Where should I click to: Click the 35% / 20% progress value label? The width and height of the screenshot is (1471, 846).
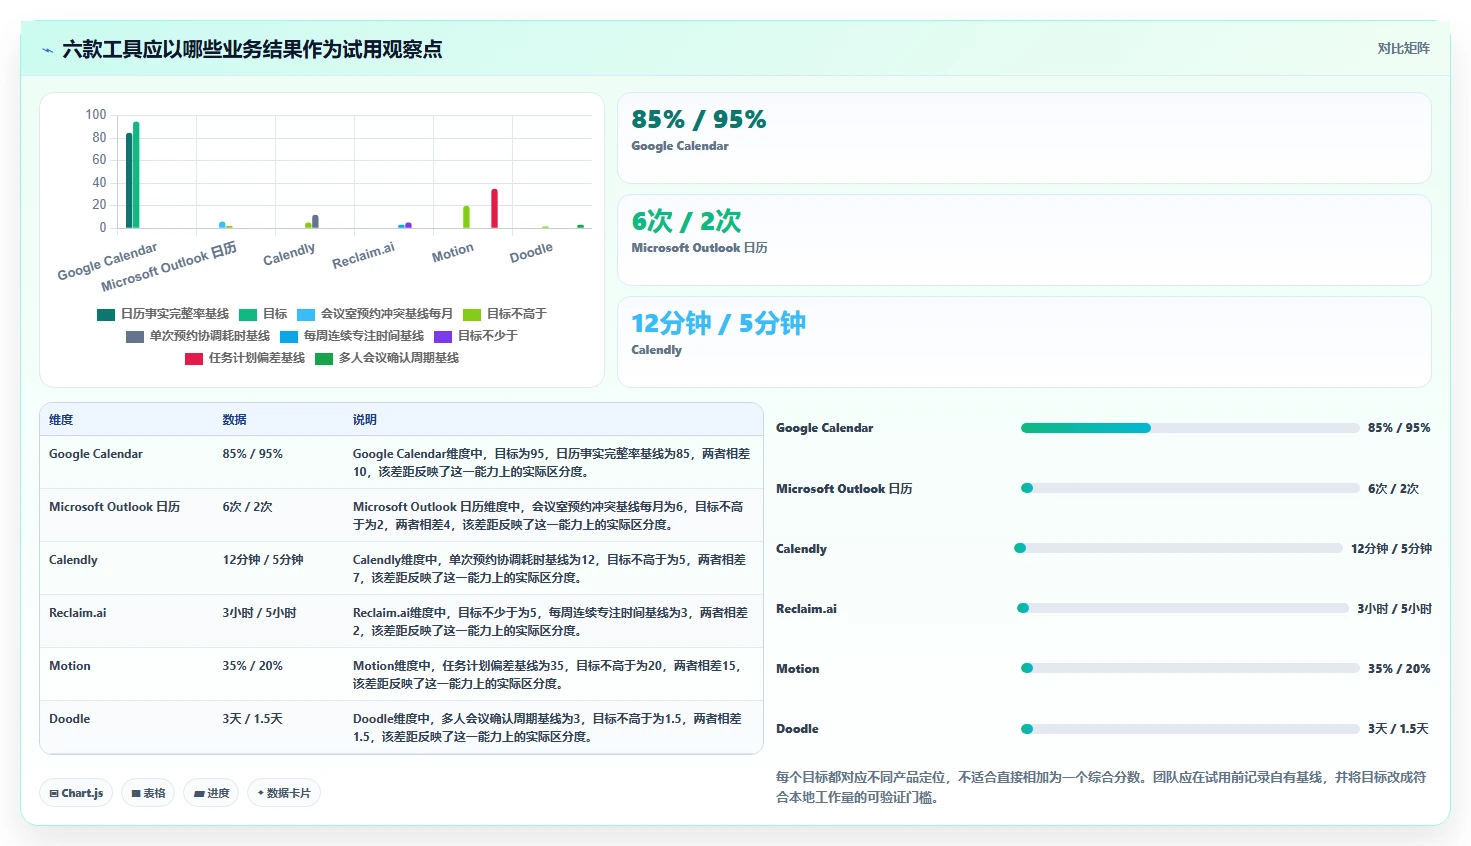click(1399, 669)
